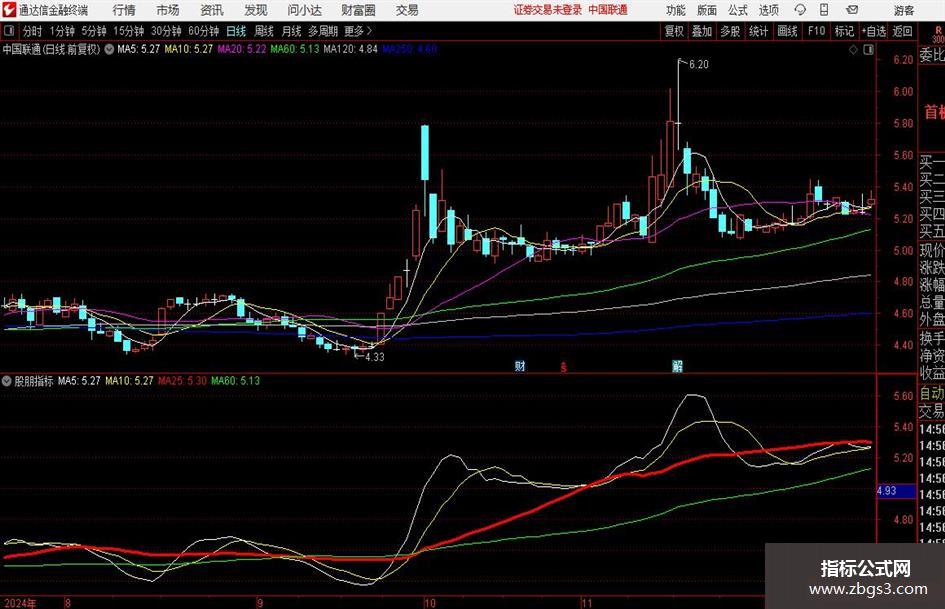Expand the 中国联通 main chart indicator dropdown

click(x=109, y=49)
